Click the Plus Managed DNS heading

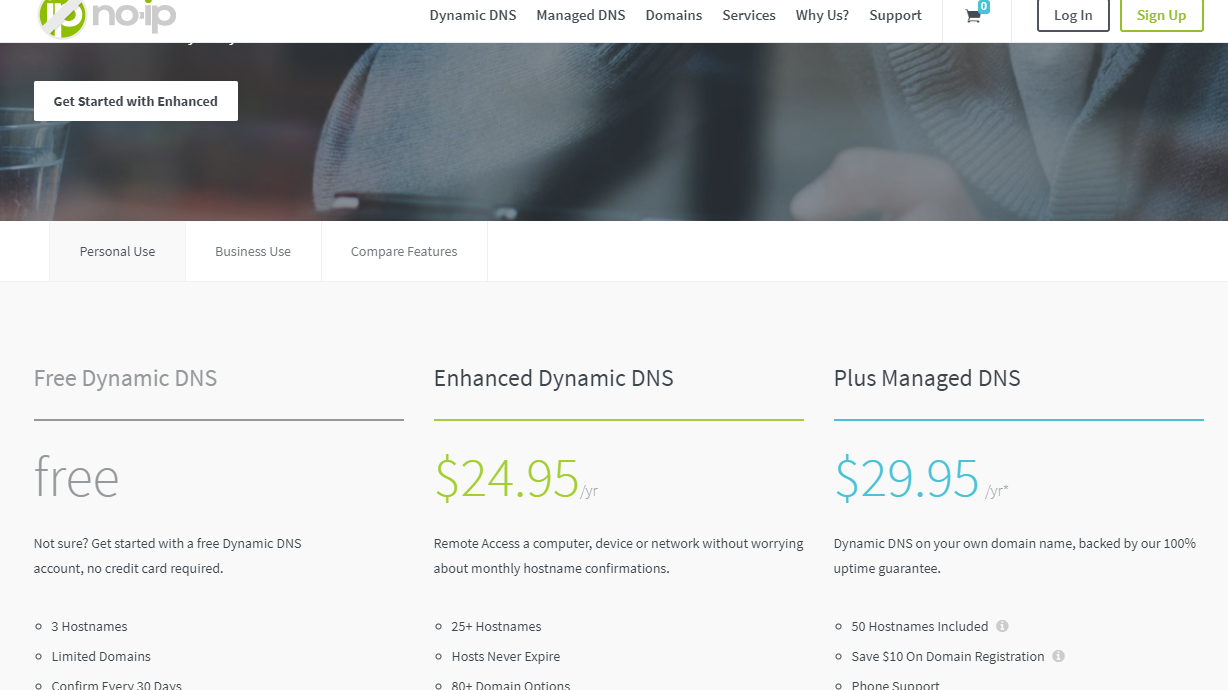[x=927, y=378]
